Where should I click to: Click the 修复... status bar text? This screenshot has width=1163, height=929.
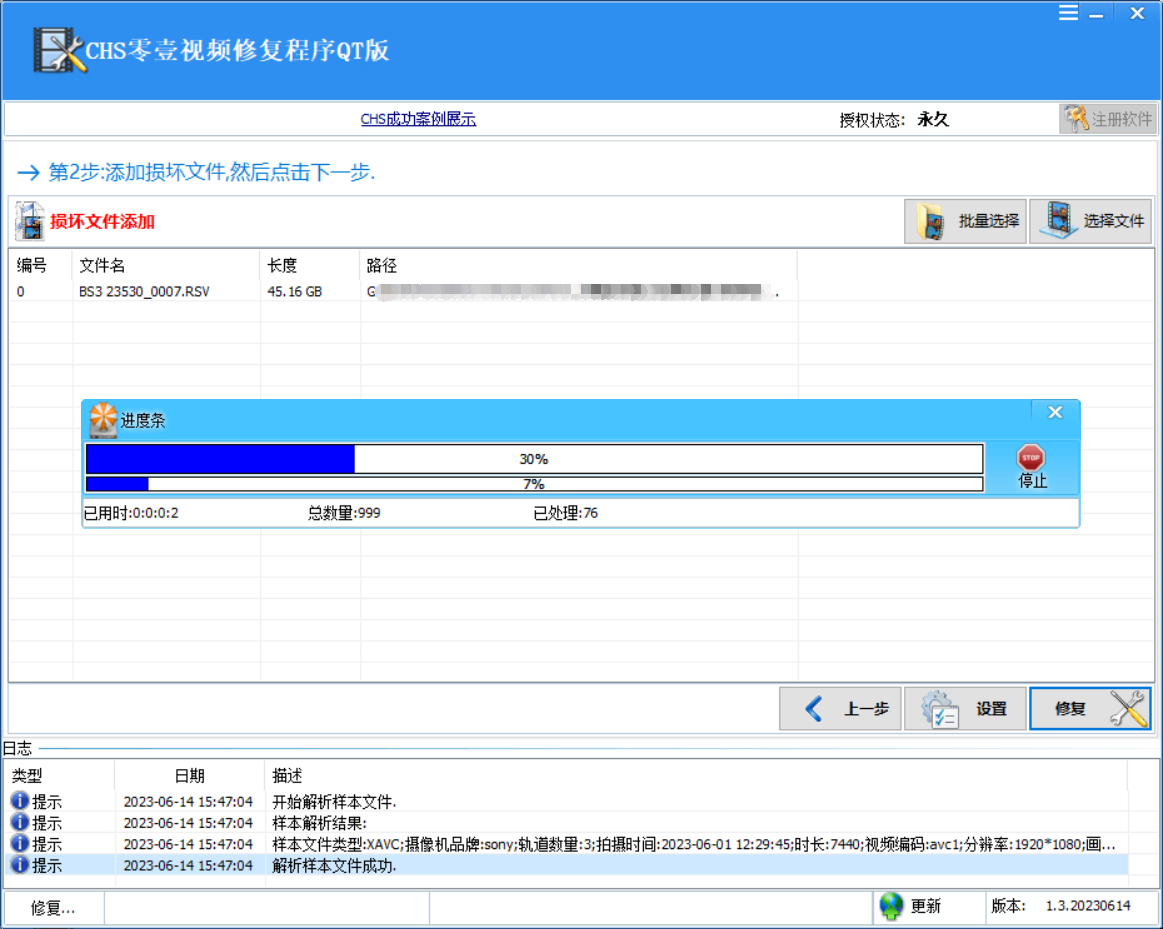pyautogui.click(x=53, y=907)
